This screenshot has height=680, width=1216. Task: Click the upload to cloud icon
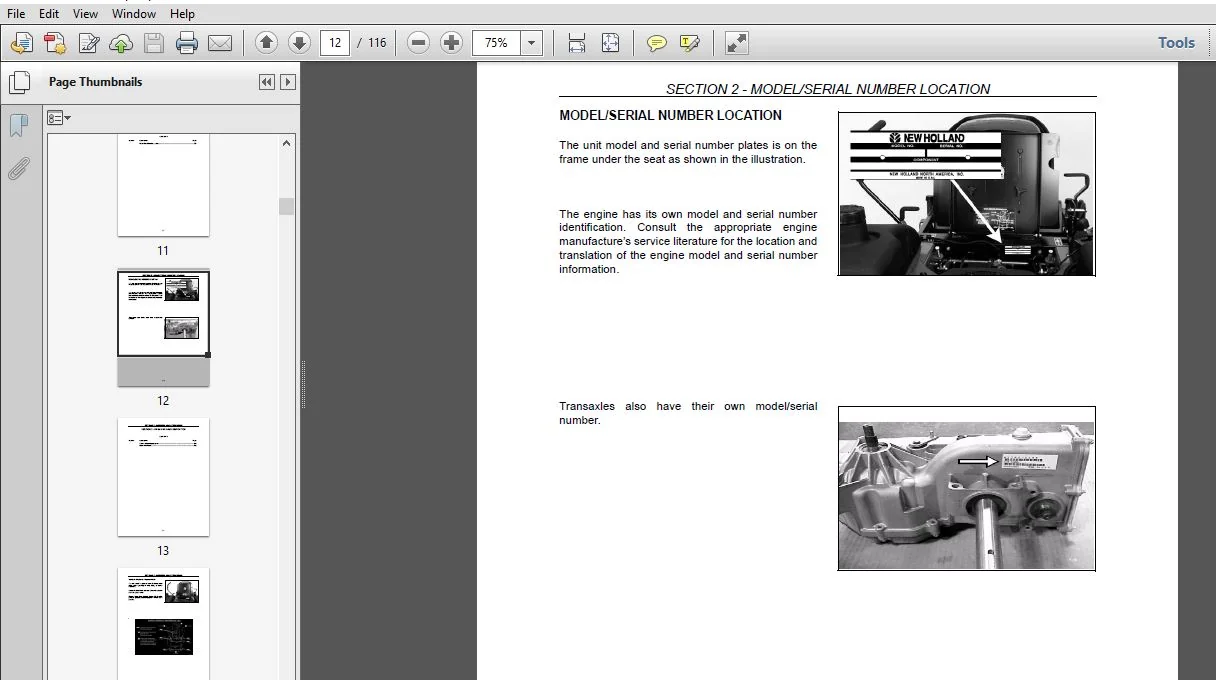121,43
